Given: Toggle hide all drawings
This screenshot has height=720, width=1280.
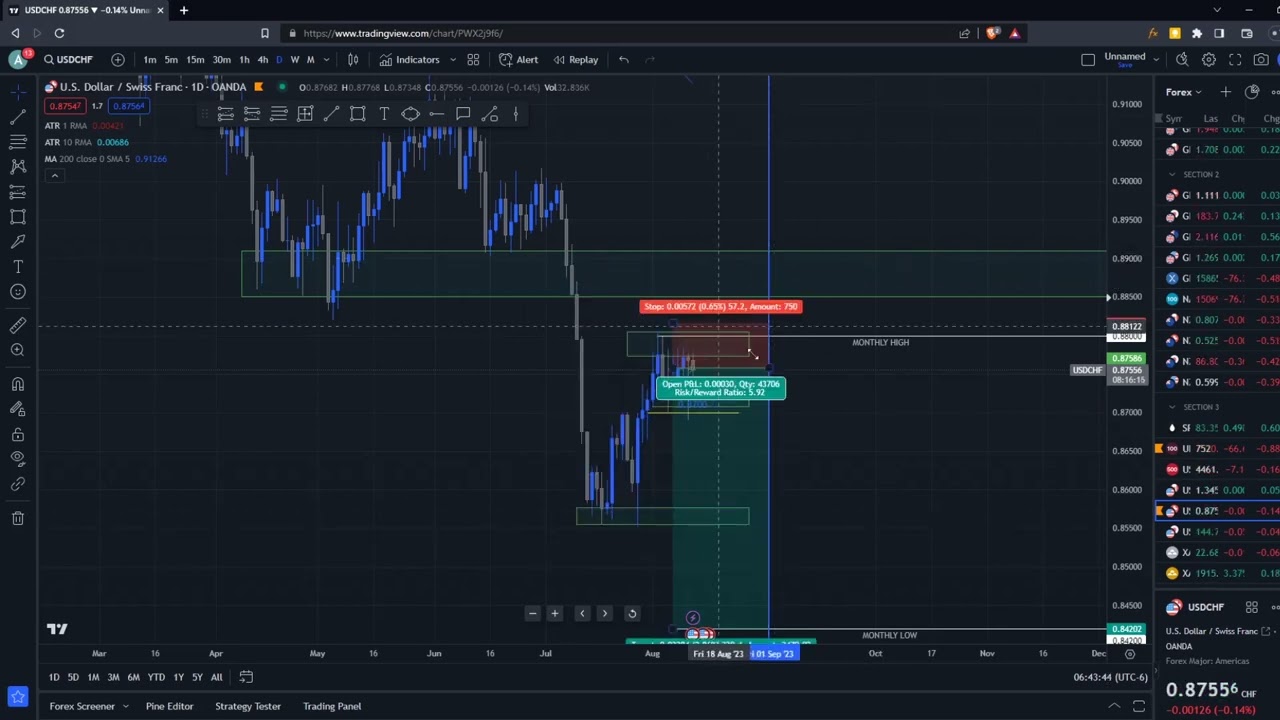Looking at the screenshot, I should point(18,459).
